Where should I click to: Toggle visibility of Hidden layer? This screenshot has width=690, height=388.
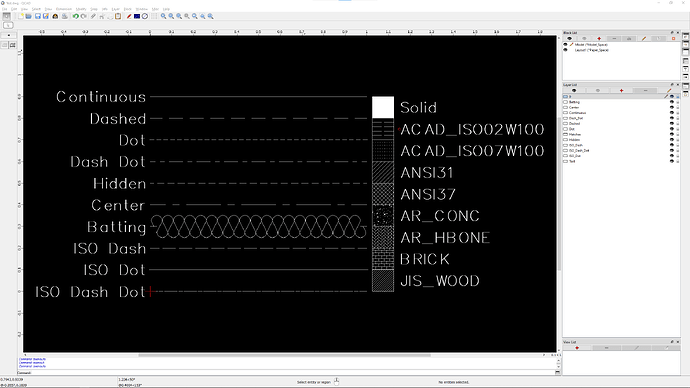[672, 140]
